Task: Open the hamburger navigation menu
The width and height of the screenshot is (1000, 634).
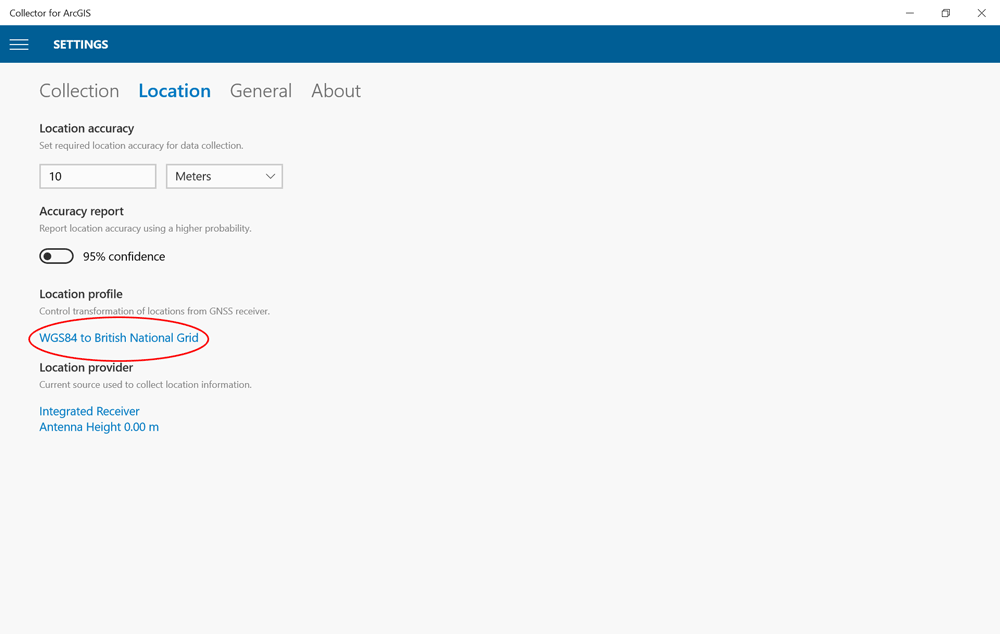Action: pos(19,45)
